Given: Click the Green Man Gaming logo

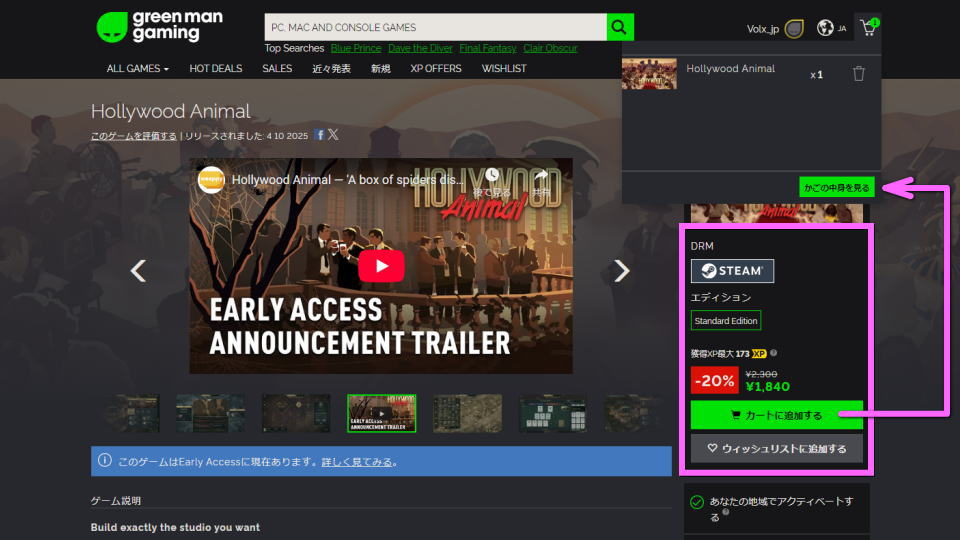Looking at the screenshot, I should point(159,27).
